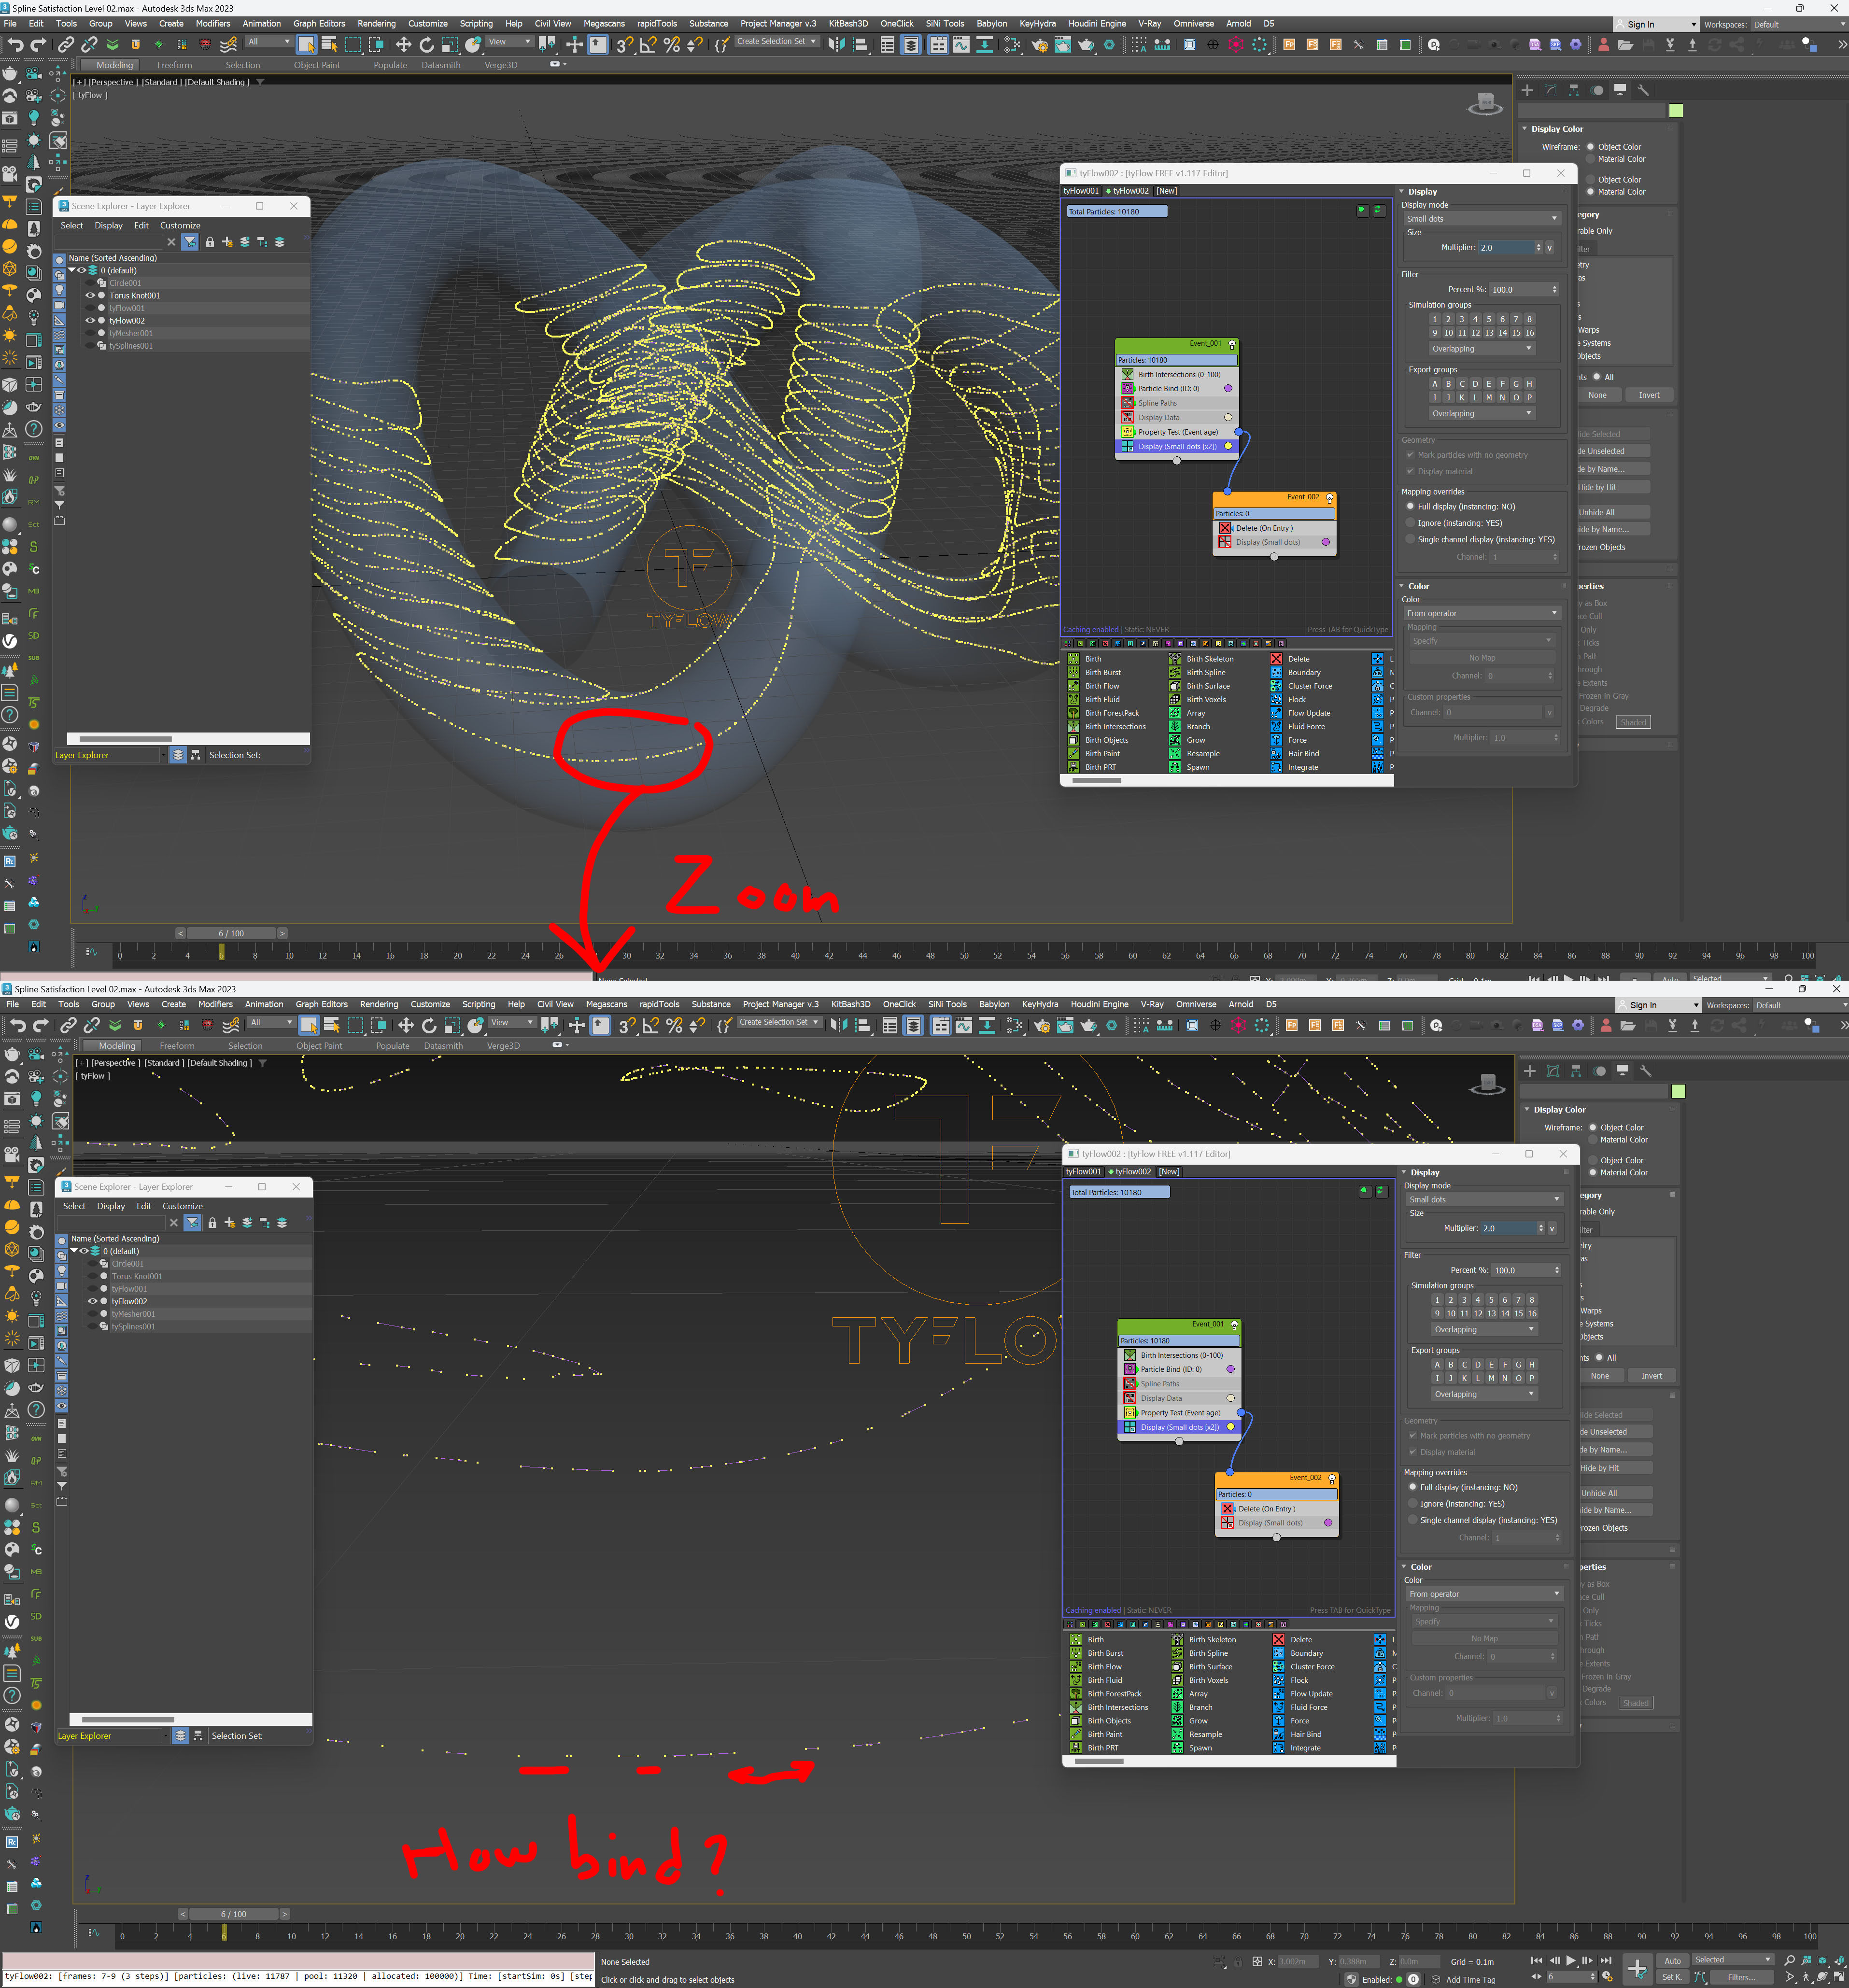The image size is (1849, 1988).
Task: Open V-Ray menu in top screenshot
Action: (1149, 23)
